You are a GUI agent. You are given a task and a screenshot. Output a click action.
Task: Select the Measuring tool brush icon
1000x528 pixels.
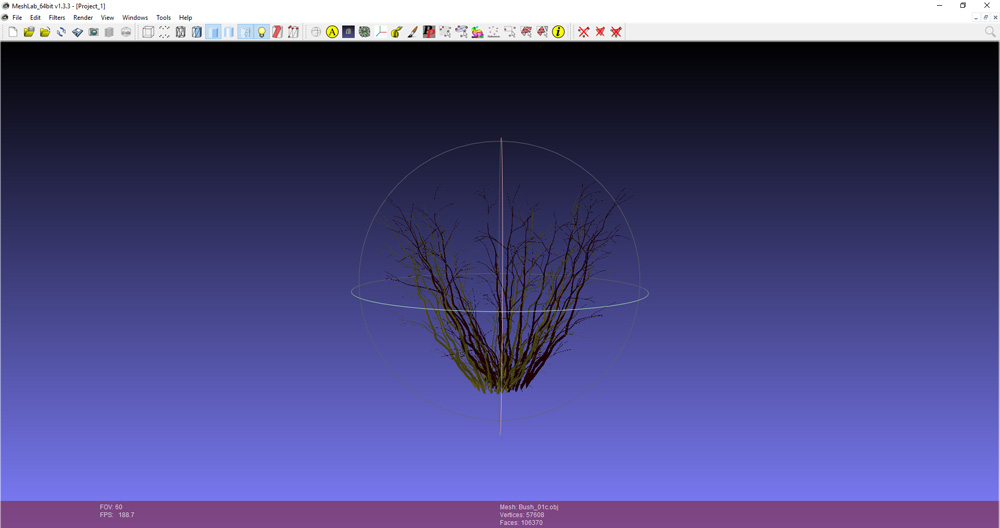pos(397,32)
